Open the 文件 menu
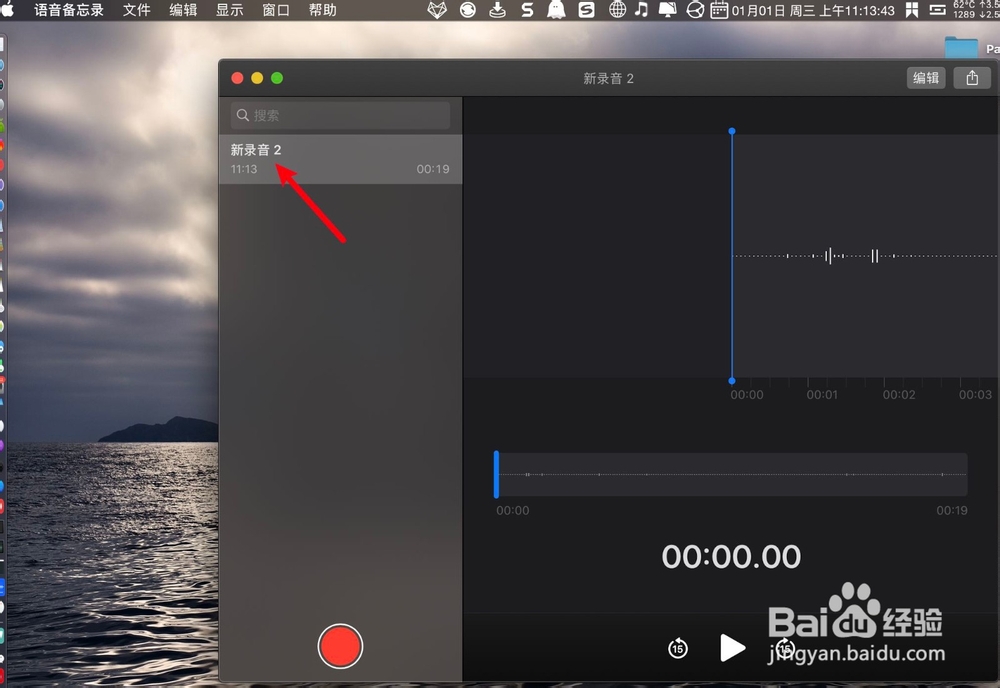The width and height of the screenshot is (1000, 688). pos(136,10)
